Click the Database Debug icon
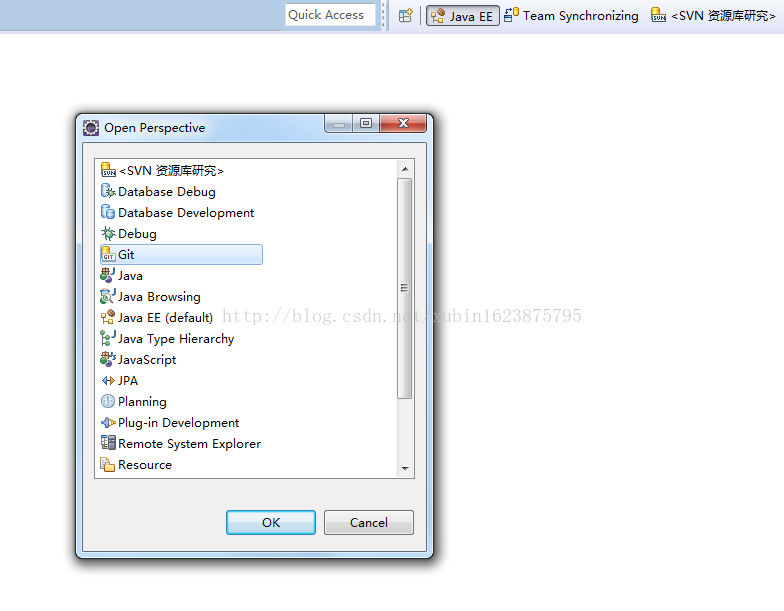This screenshot has width=784, height=611. click(x=108, y=191)
